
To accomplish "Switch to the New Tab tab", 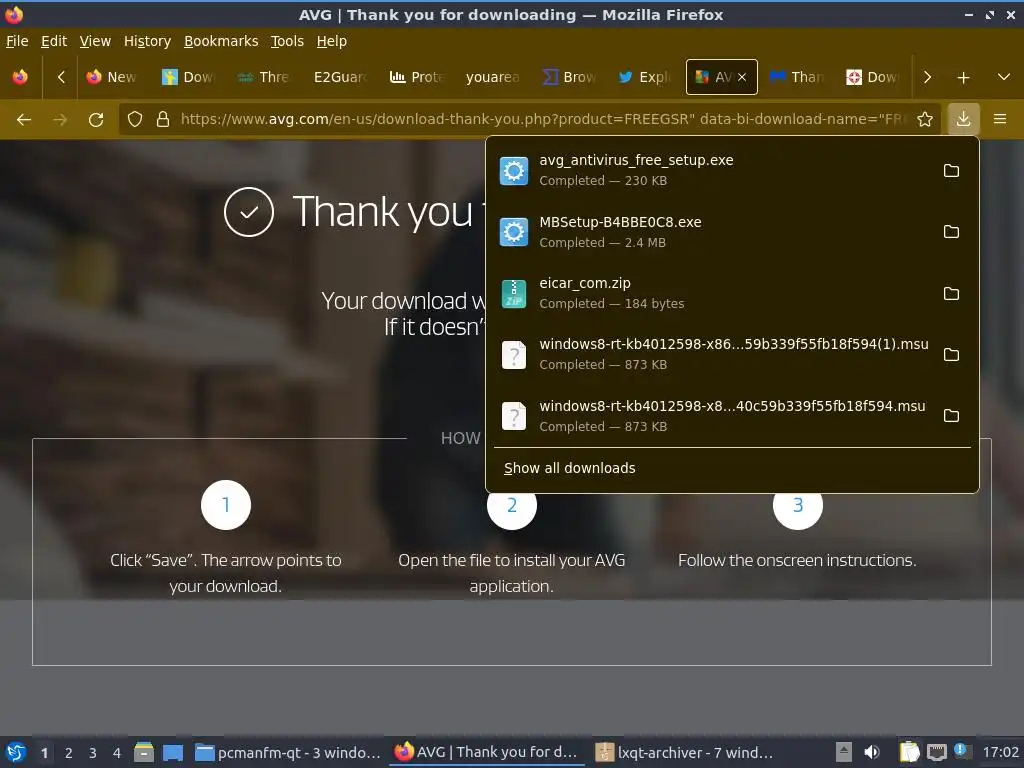I will 112,77.
